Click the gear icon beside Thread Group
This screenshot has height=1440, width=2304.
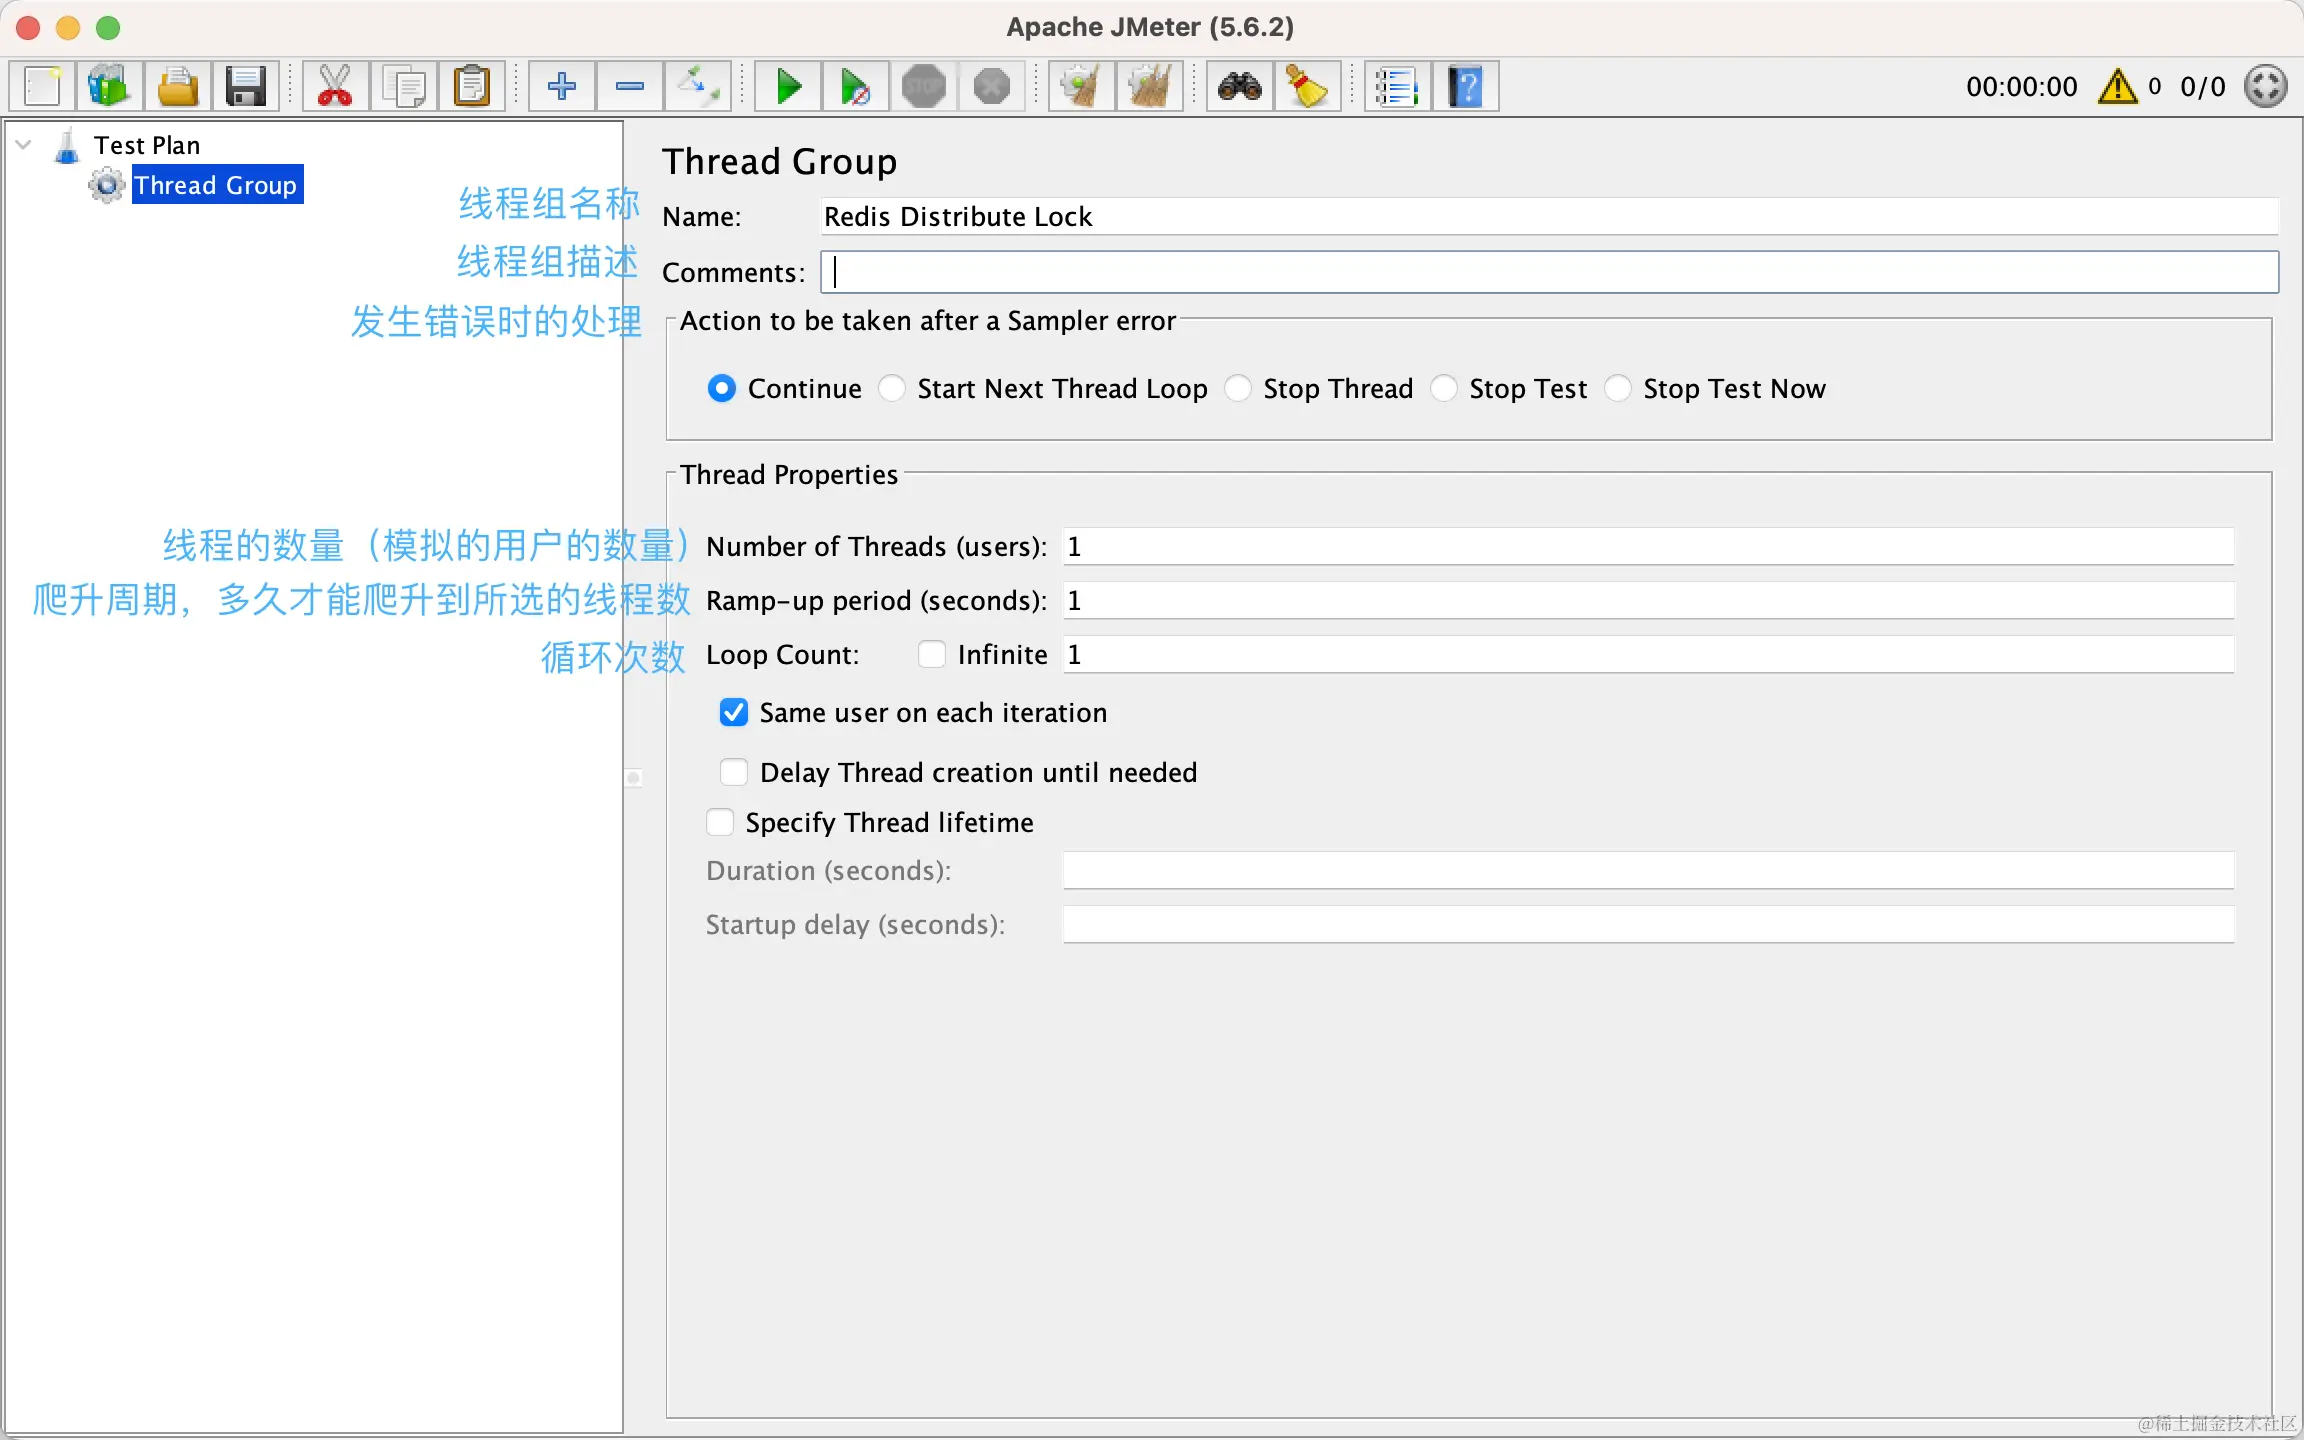[x=107, y=185]
